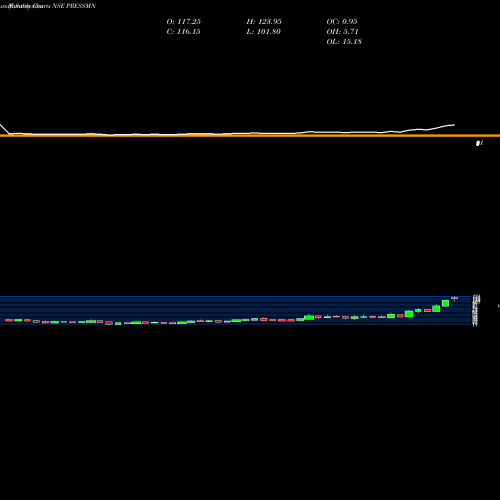Select the high price 'H: 123.95'
Viewport: 500px width, 500px height.
coord(264,22)
